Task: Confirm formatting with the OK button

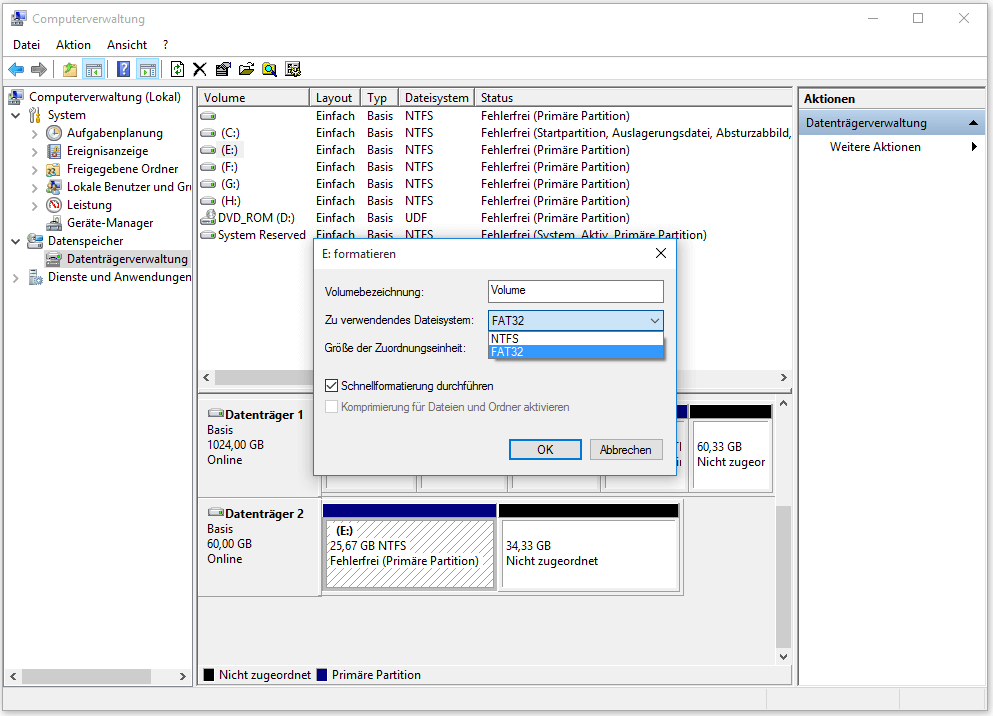Action: click(545, 449)
